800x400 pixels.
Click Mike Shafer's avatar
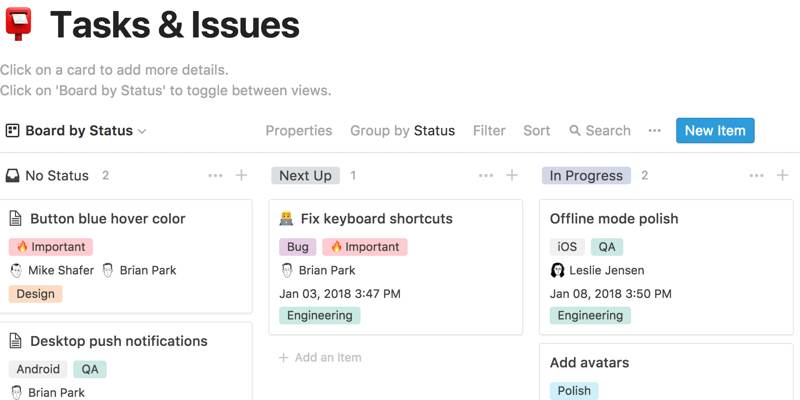coord(16,270)
